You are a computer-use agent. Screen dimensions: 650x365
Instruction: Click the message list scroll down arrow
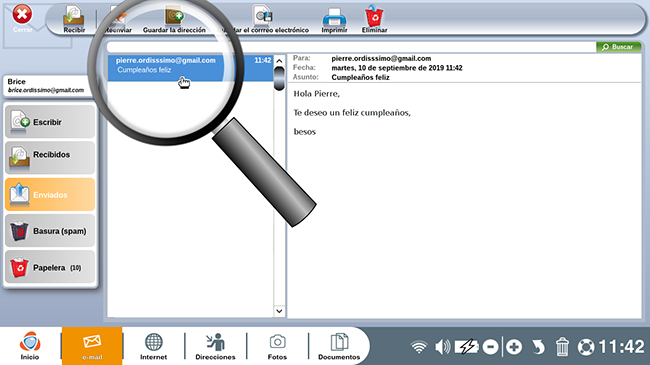coord(279,311)
